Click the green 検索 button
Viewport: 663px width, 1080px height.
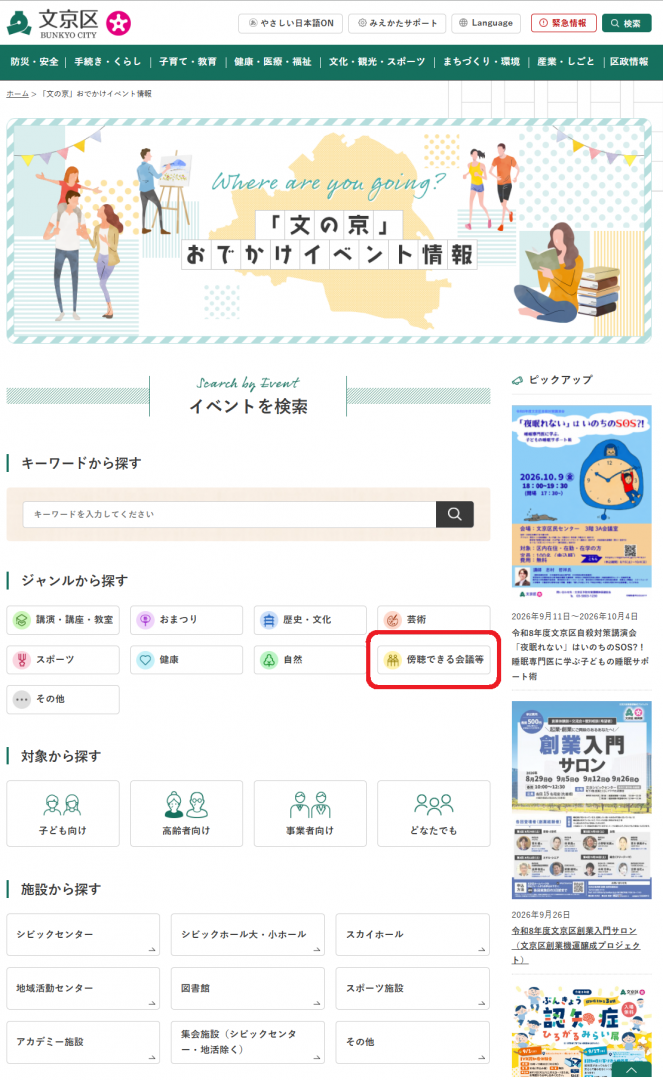click(x=627, y=23)
